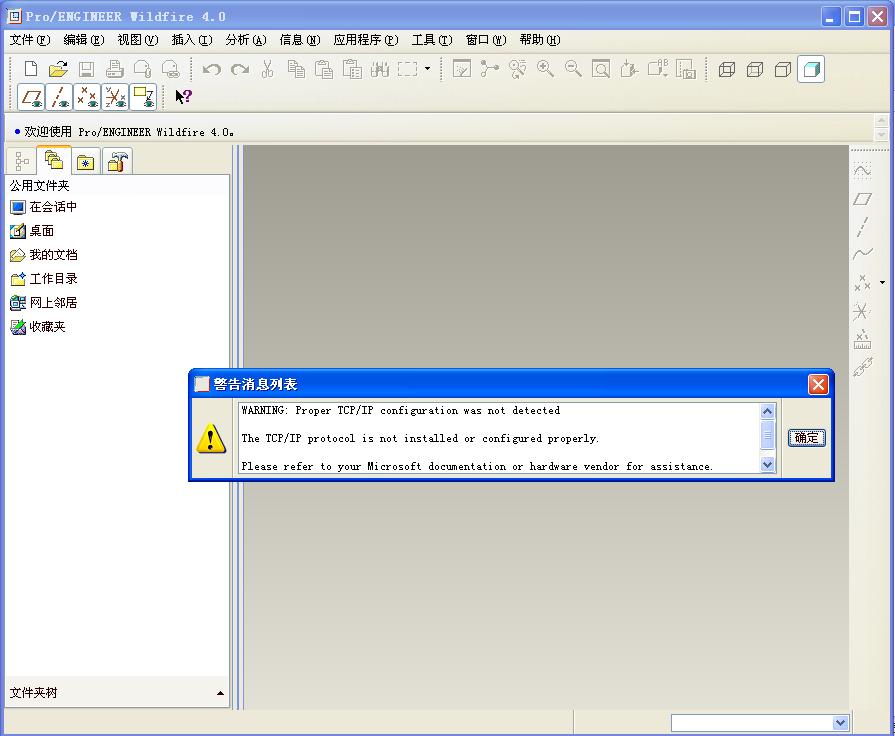Open the 工具(T) menu
Image resolution: width=895 pixels, height=736 pixels.
432,40
